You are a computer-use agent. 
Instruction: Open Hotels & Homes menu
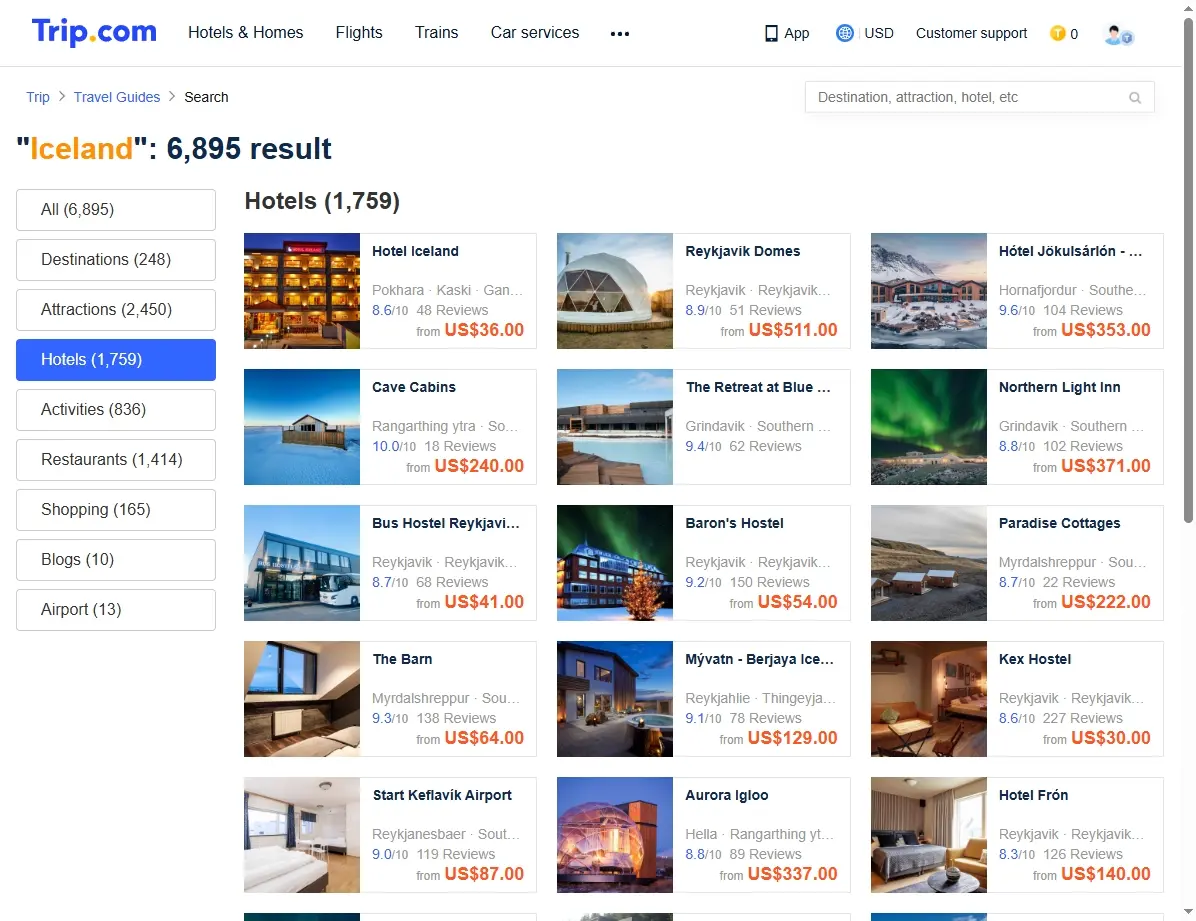(x=246, y=32)
